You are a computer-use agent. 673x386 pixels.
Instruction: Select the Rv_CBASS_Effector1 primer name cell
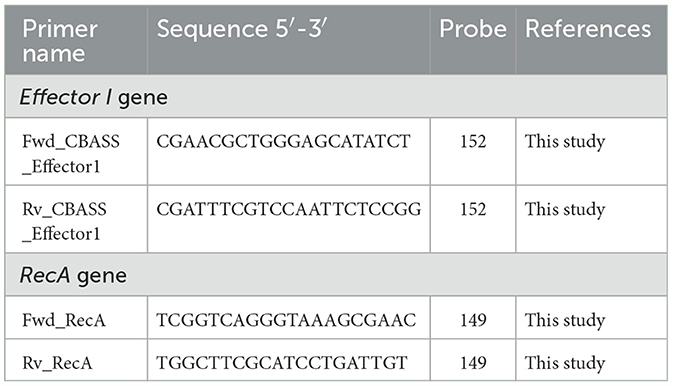tap(76, 219)
